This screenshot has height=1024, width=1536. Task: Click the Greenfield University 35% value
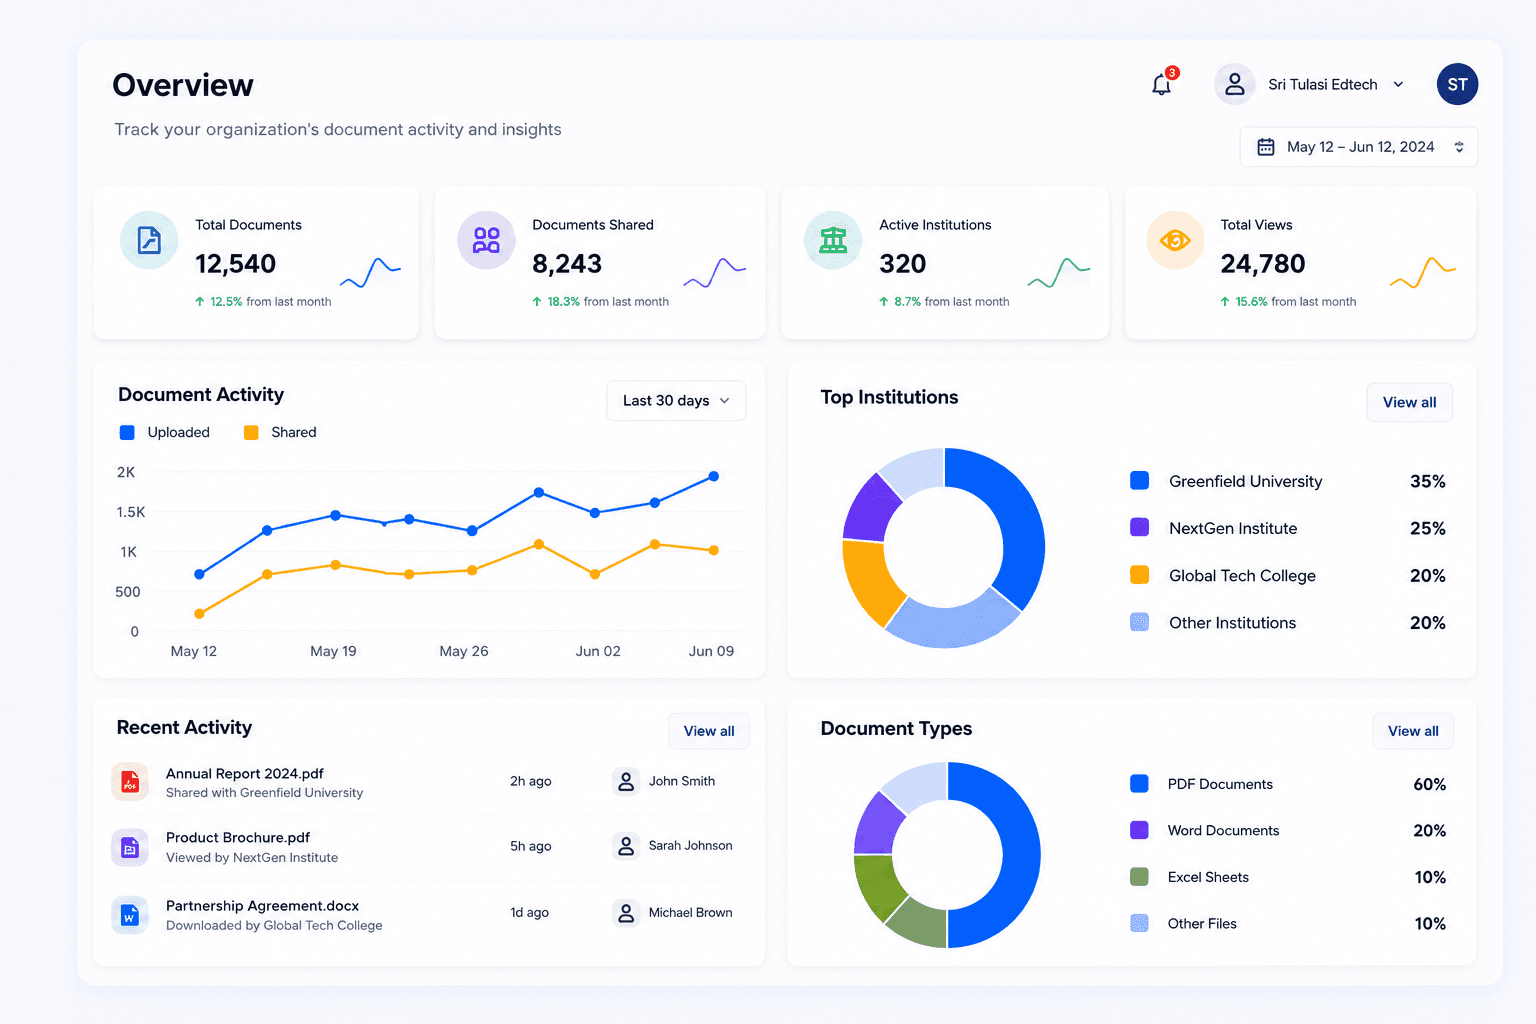(x=1427, y=481)
